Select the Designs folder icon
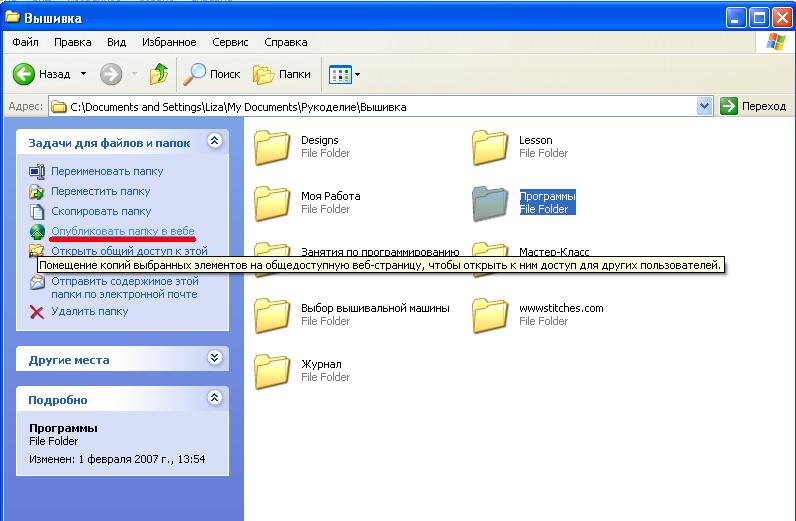This screenshot has width=796, height=521. pos(272,147)
